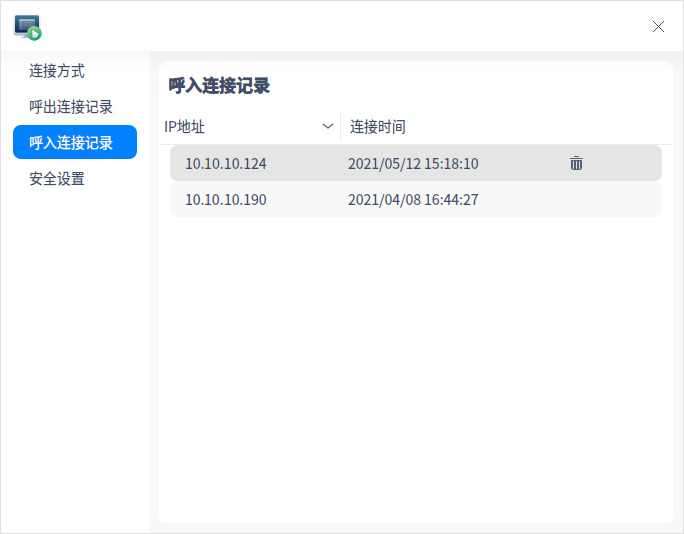Click the remote desktop app icon

(28, 27)
